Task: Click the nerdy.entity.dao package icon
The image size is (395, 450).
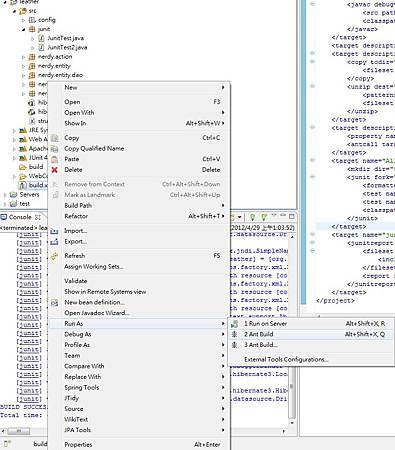Action: pos(32,75)
